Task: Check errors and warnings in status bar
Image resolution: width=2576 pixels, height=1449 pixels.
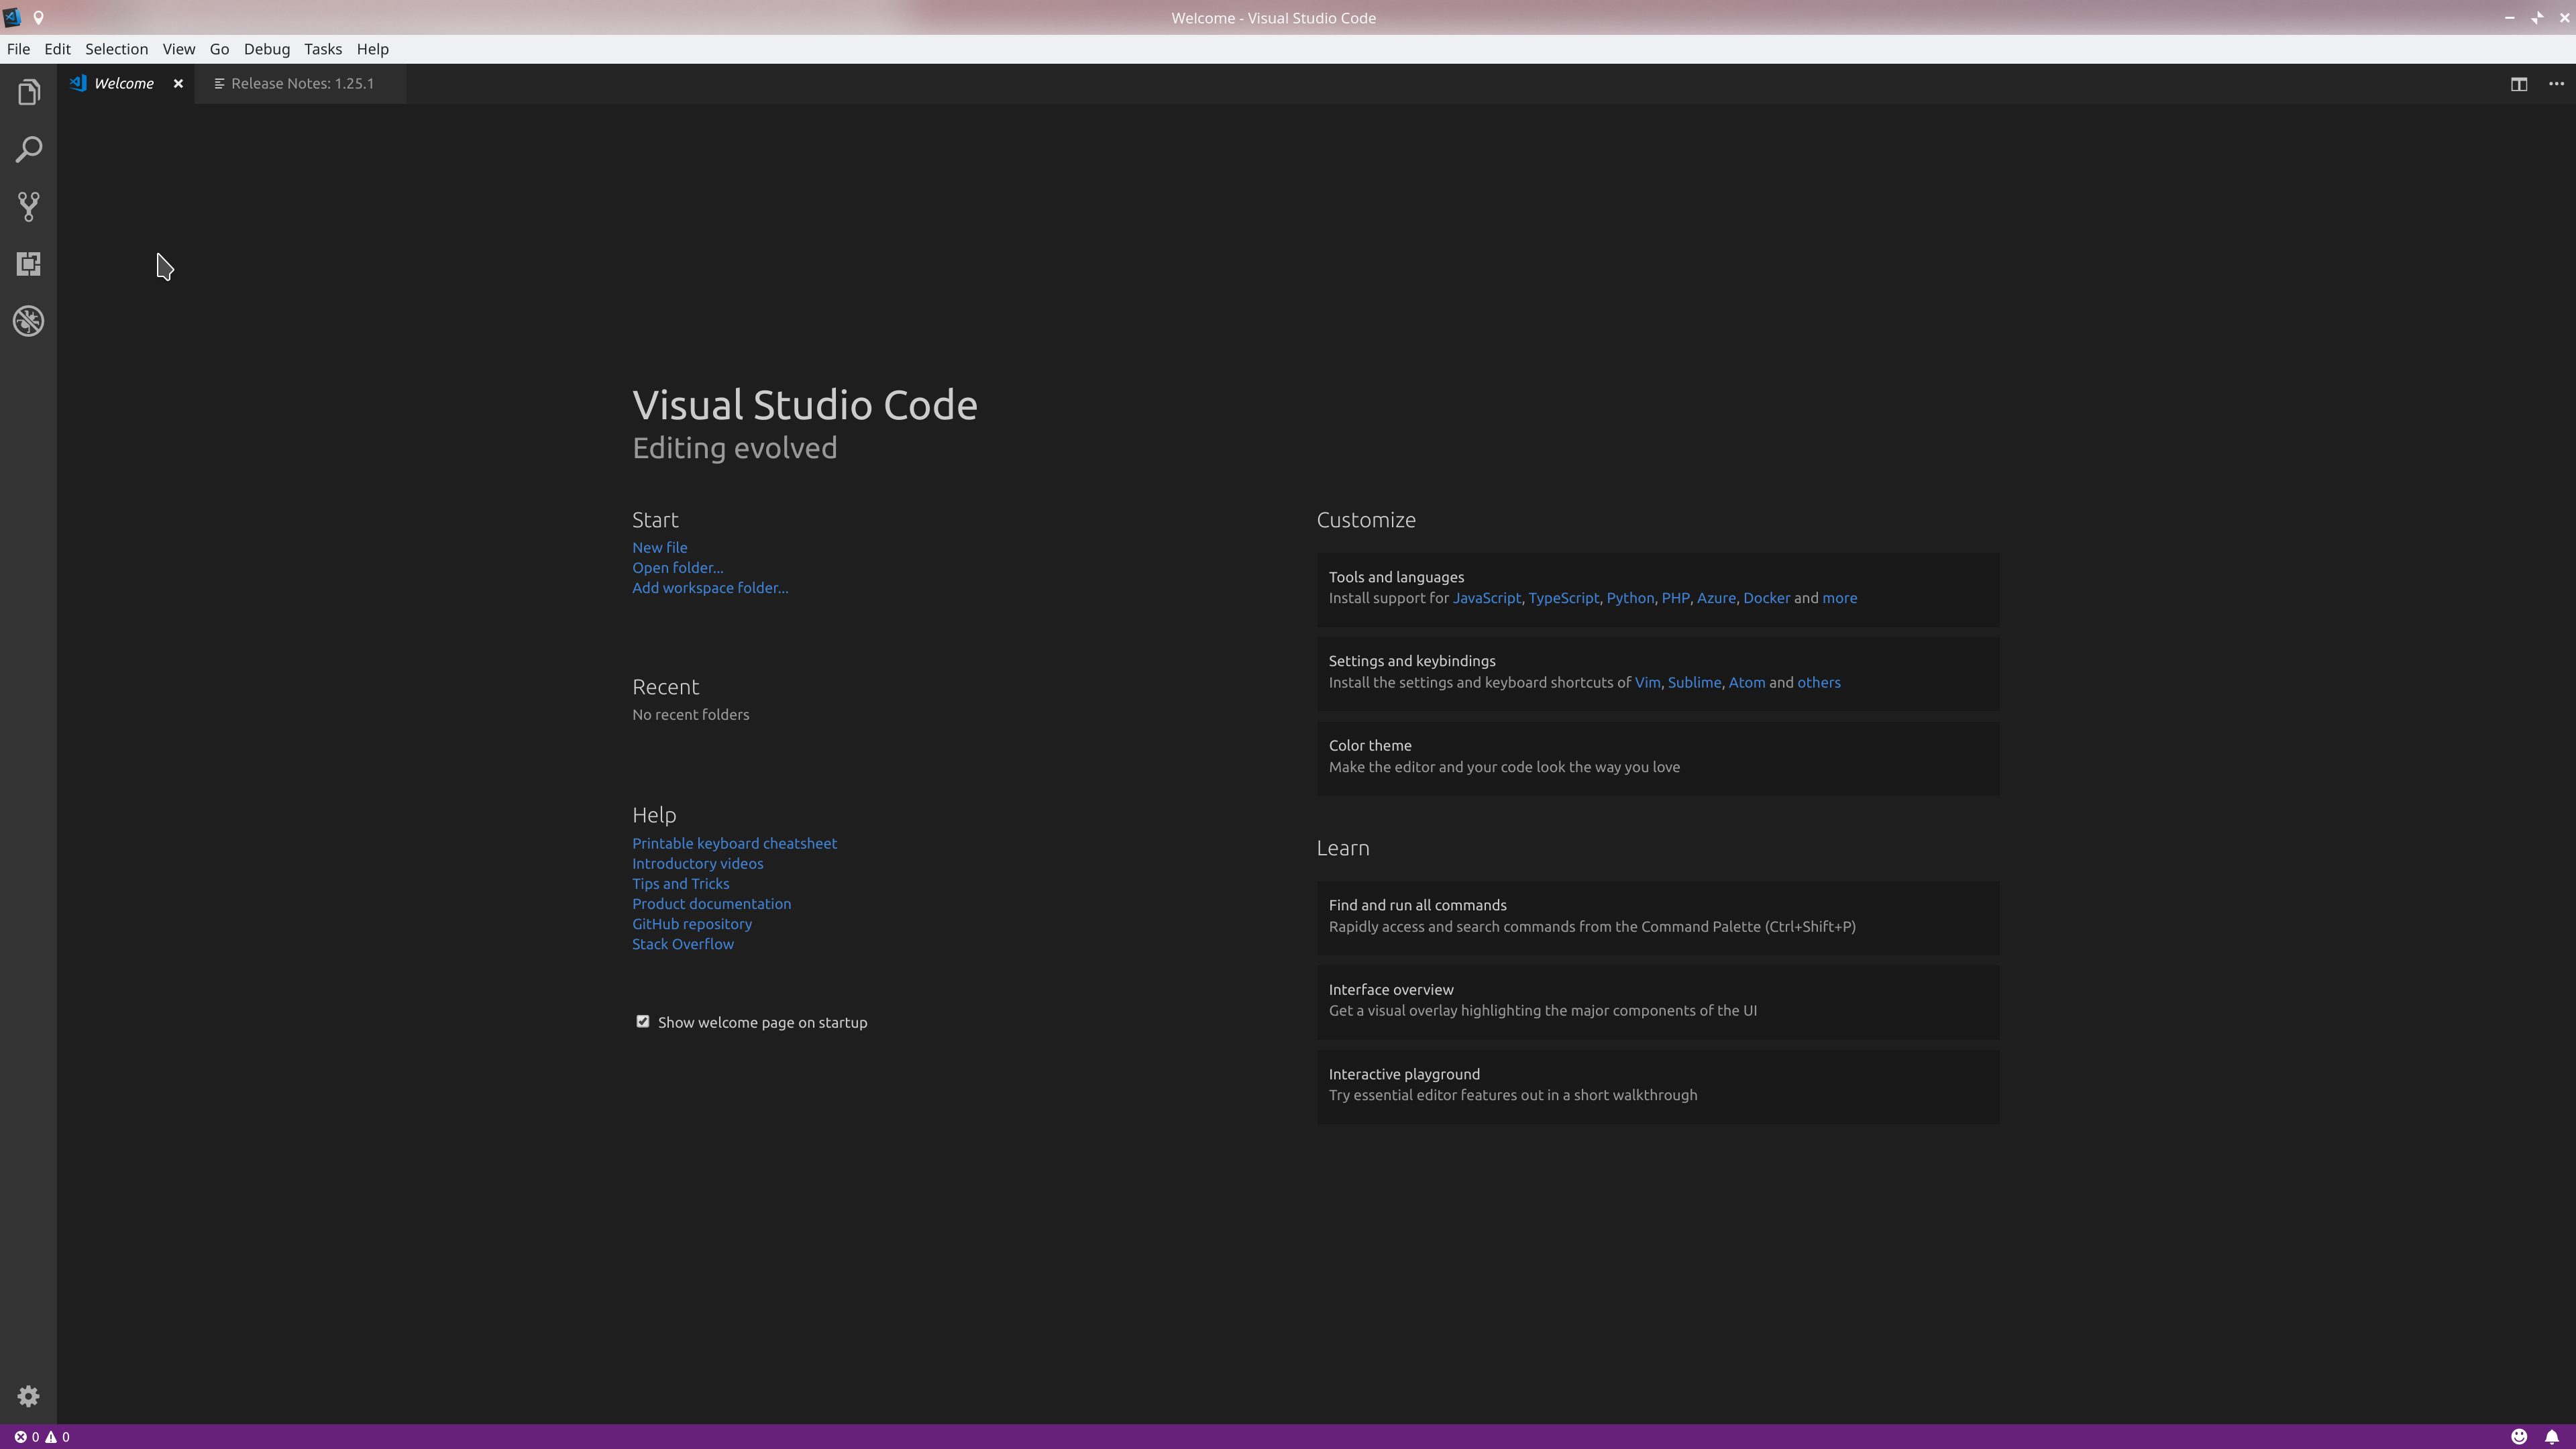Action: 40,1437
